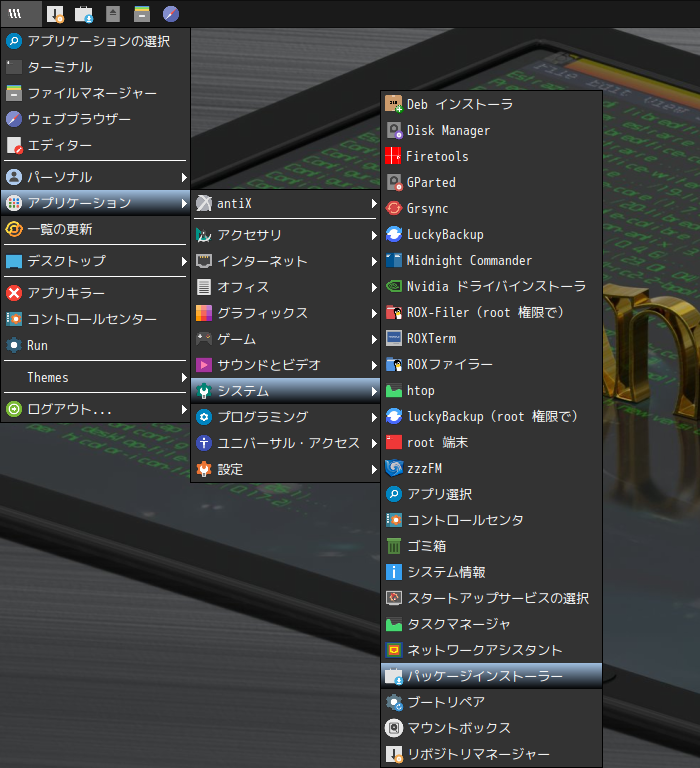
Task: Click the リポジトリマネージャー icon
Action: tap(393, 754)
